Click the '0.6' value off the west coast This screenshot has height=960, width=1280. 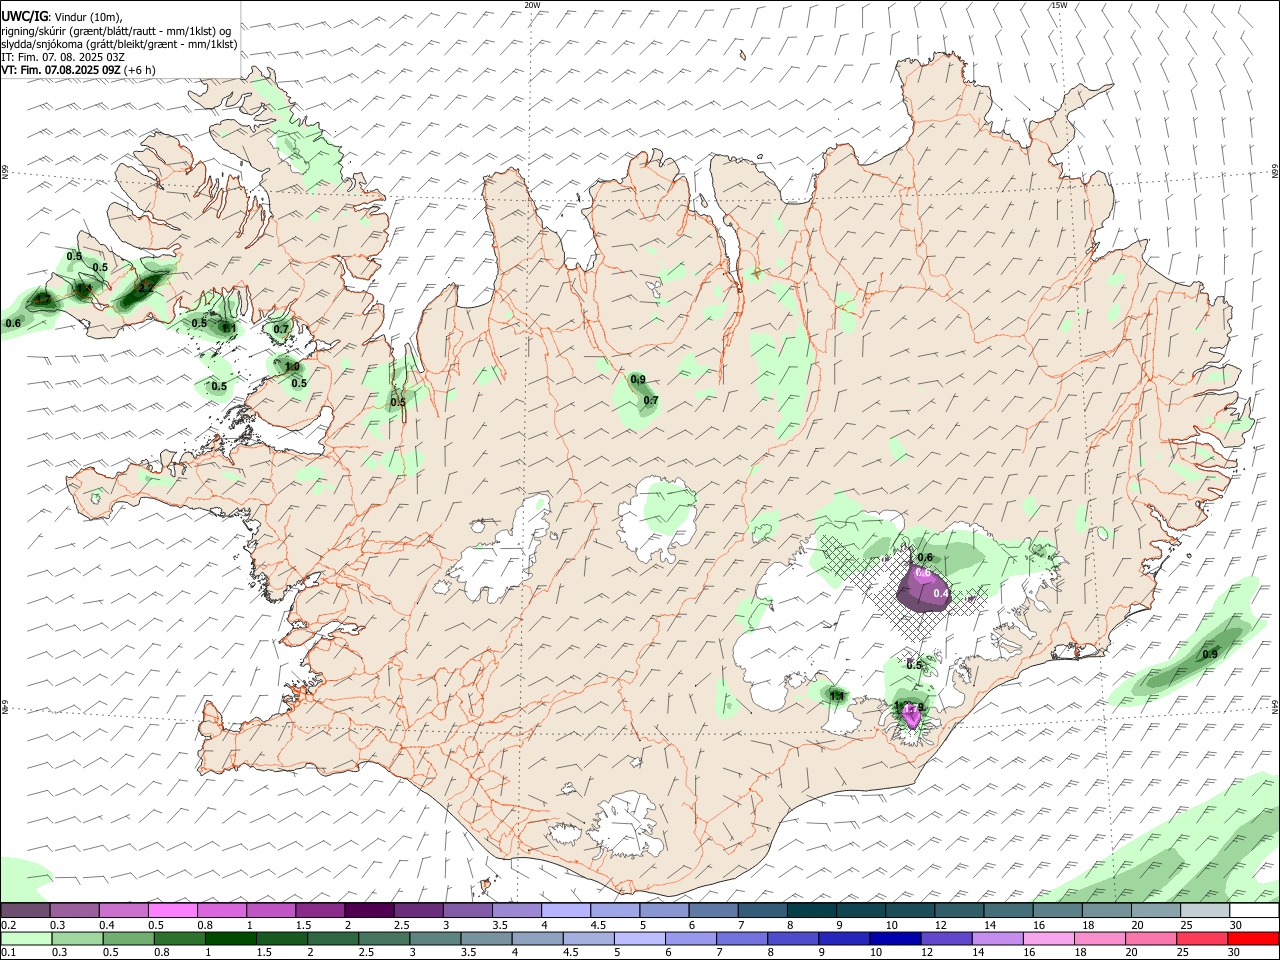coord(13,323)
